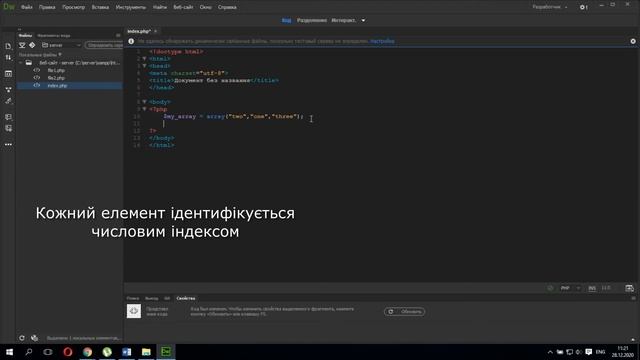Collapse the ?php block code fold arrow
The height and width of the screenshot is (360, 640).
(144, 109)
